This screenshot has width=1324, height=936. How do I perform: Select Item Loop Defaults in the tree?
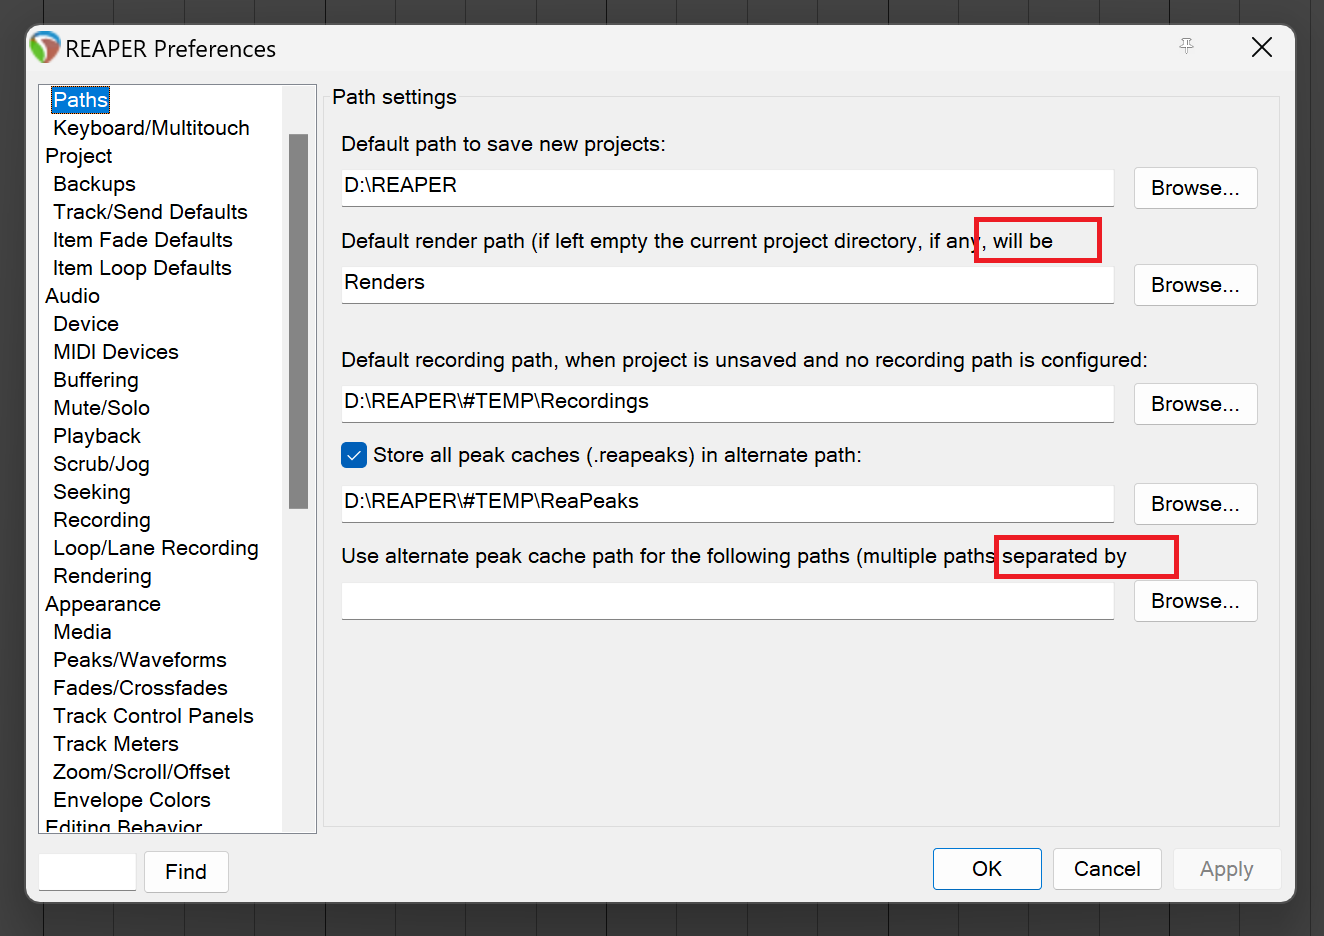[142, 268]
